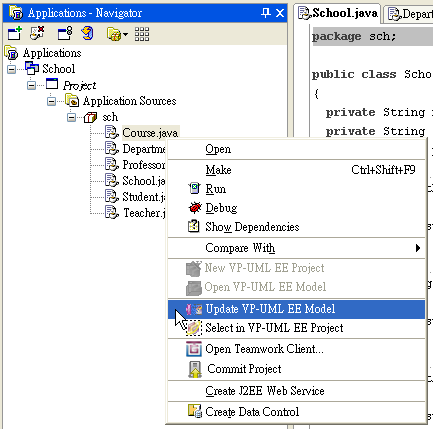Choose Commit Project from the menu
433x429 pixels.
click(x=296, y=369)
